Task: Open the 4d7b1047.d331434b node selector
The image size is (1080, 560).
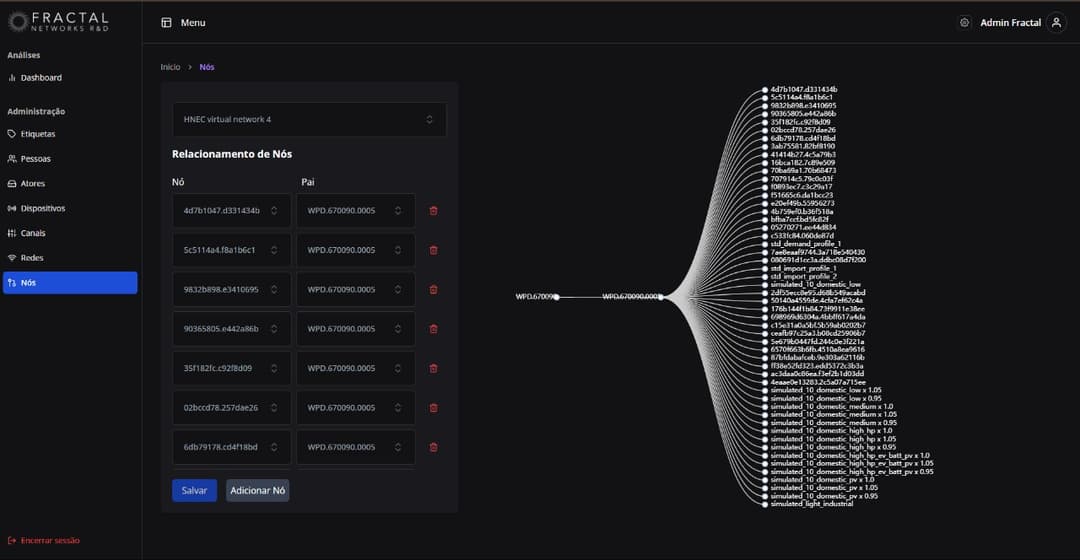Action: pos(231,211)
